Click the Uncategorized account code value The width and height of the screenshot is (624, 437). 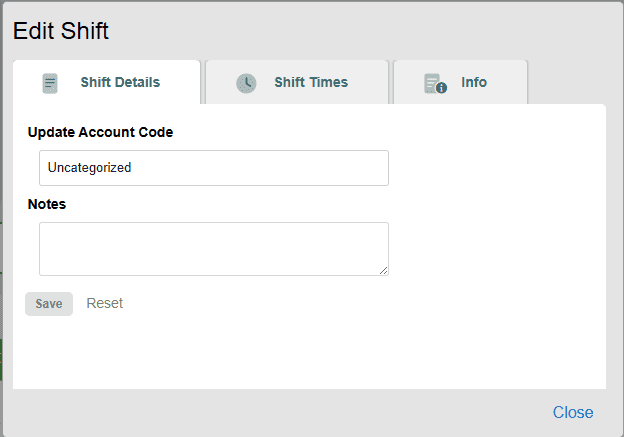point(90,168)
